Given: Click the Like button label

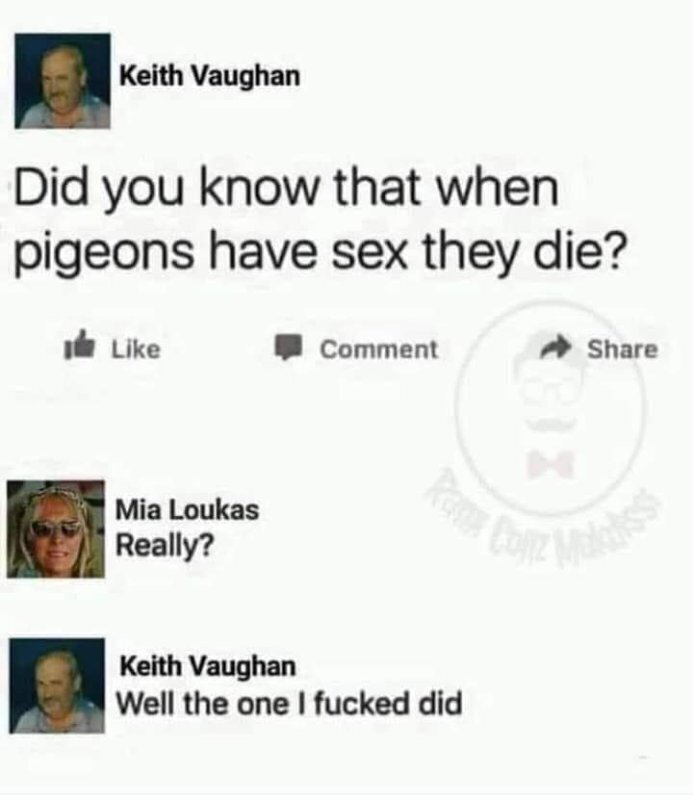Looking at the screenshot, I should 136,349.
